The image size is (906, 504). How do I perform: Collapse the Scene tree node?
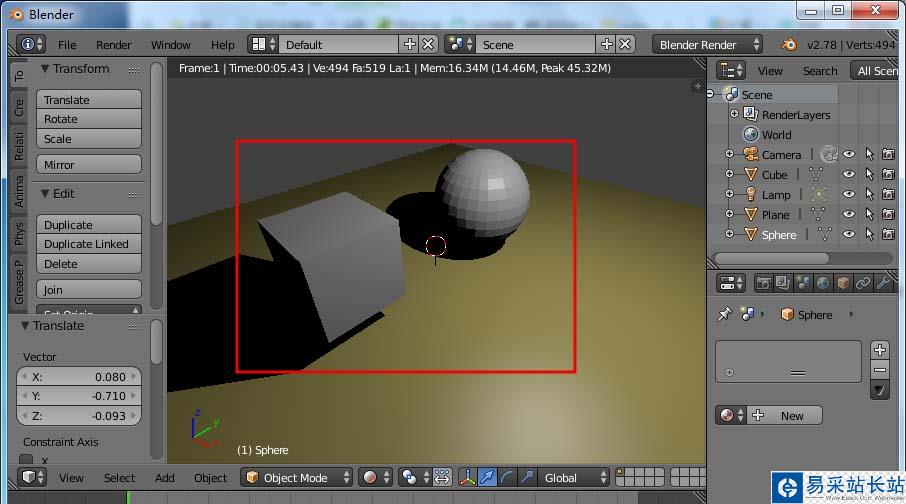711,94
